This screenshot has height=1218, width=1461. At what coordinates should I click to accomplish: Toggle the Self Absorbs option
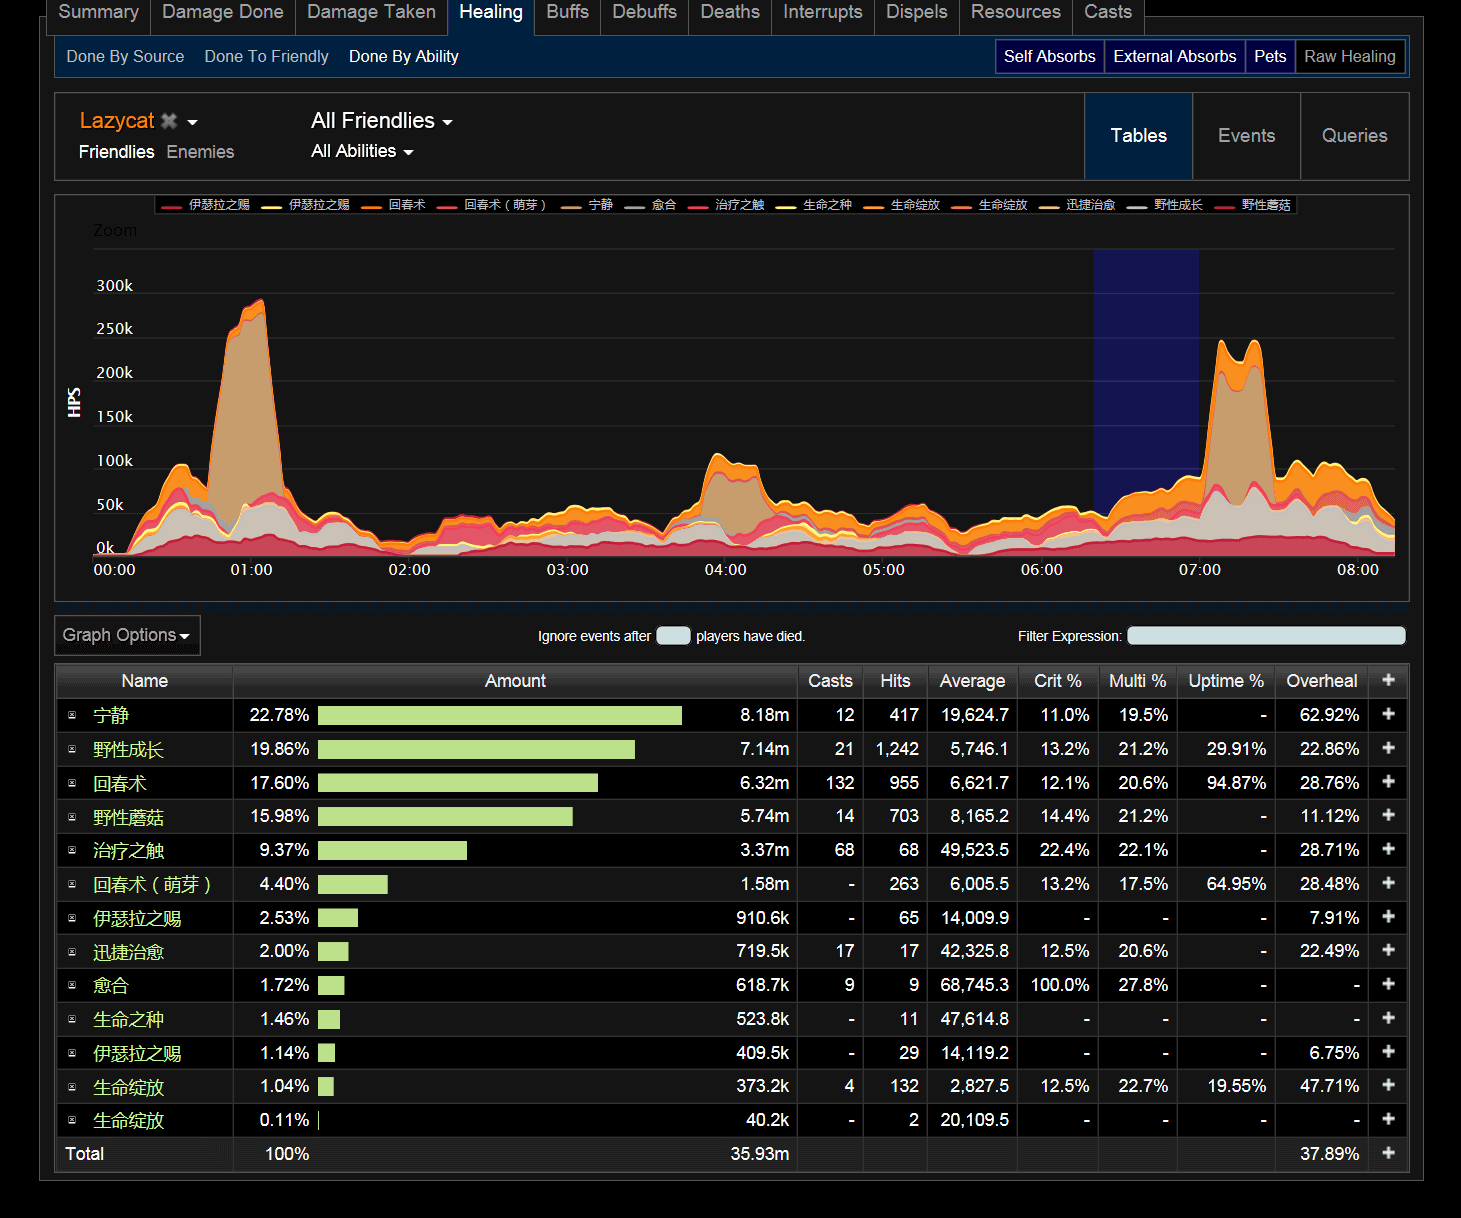click(x=1049, y=57)
